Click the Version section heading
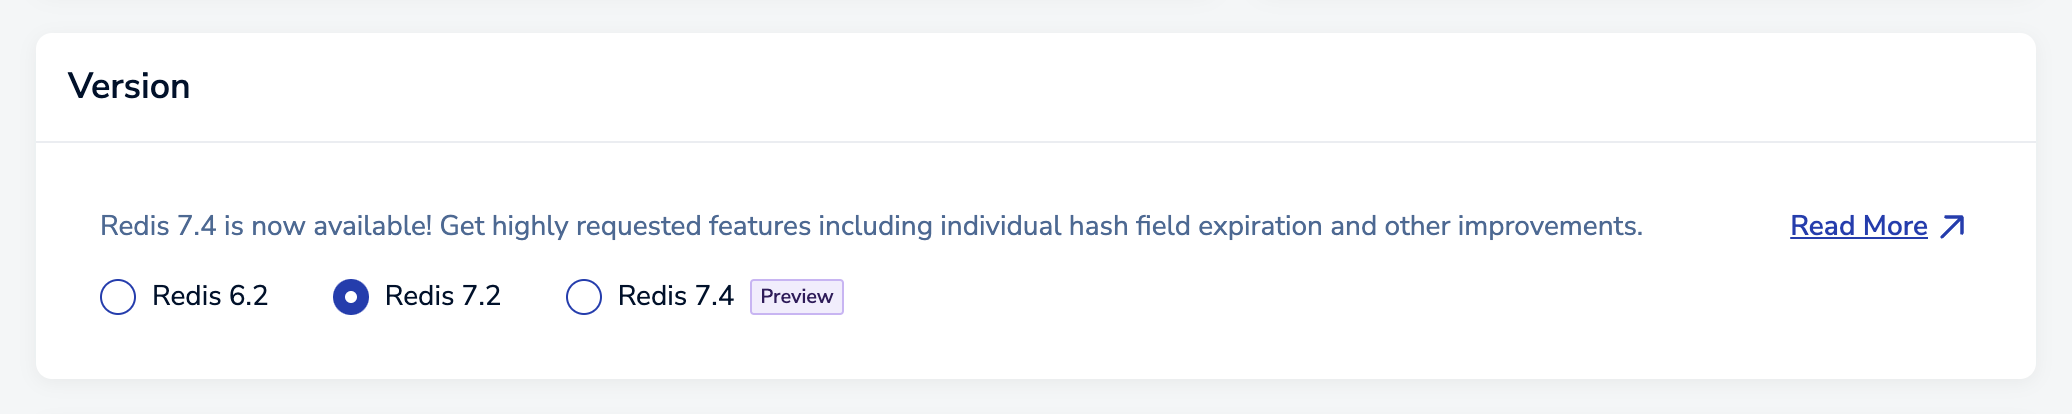2072x414 pixels. [129, 87]
